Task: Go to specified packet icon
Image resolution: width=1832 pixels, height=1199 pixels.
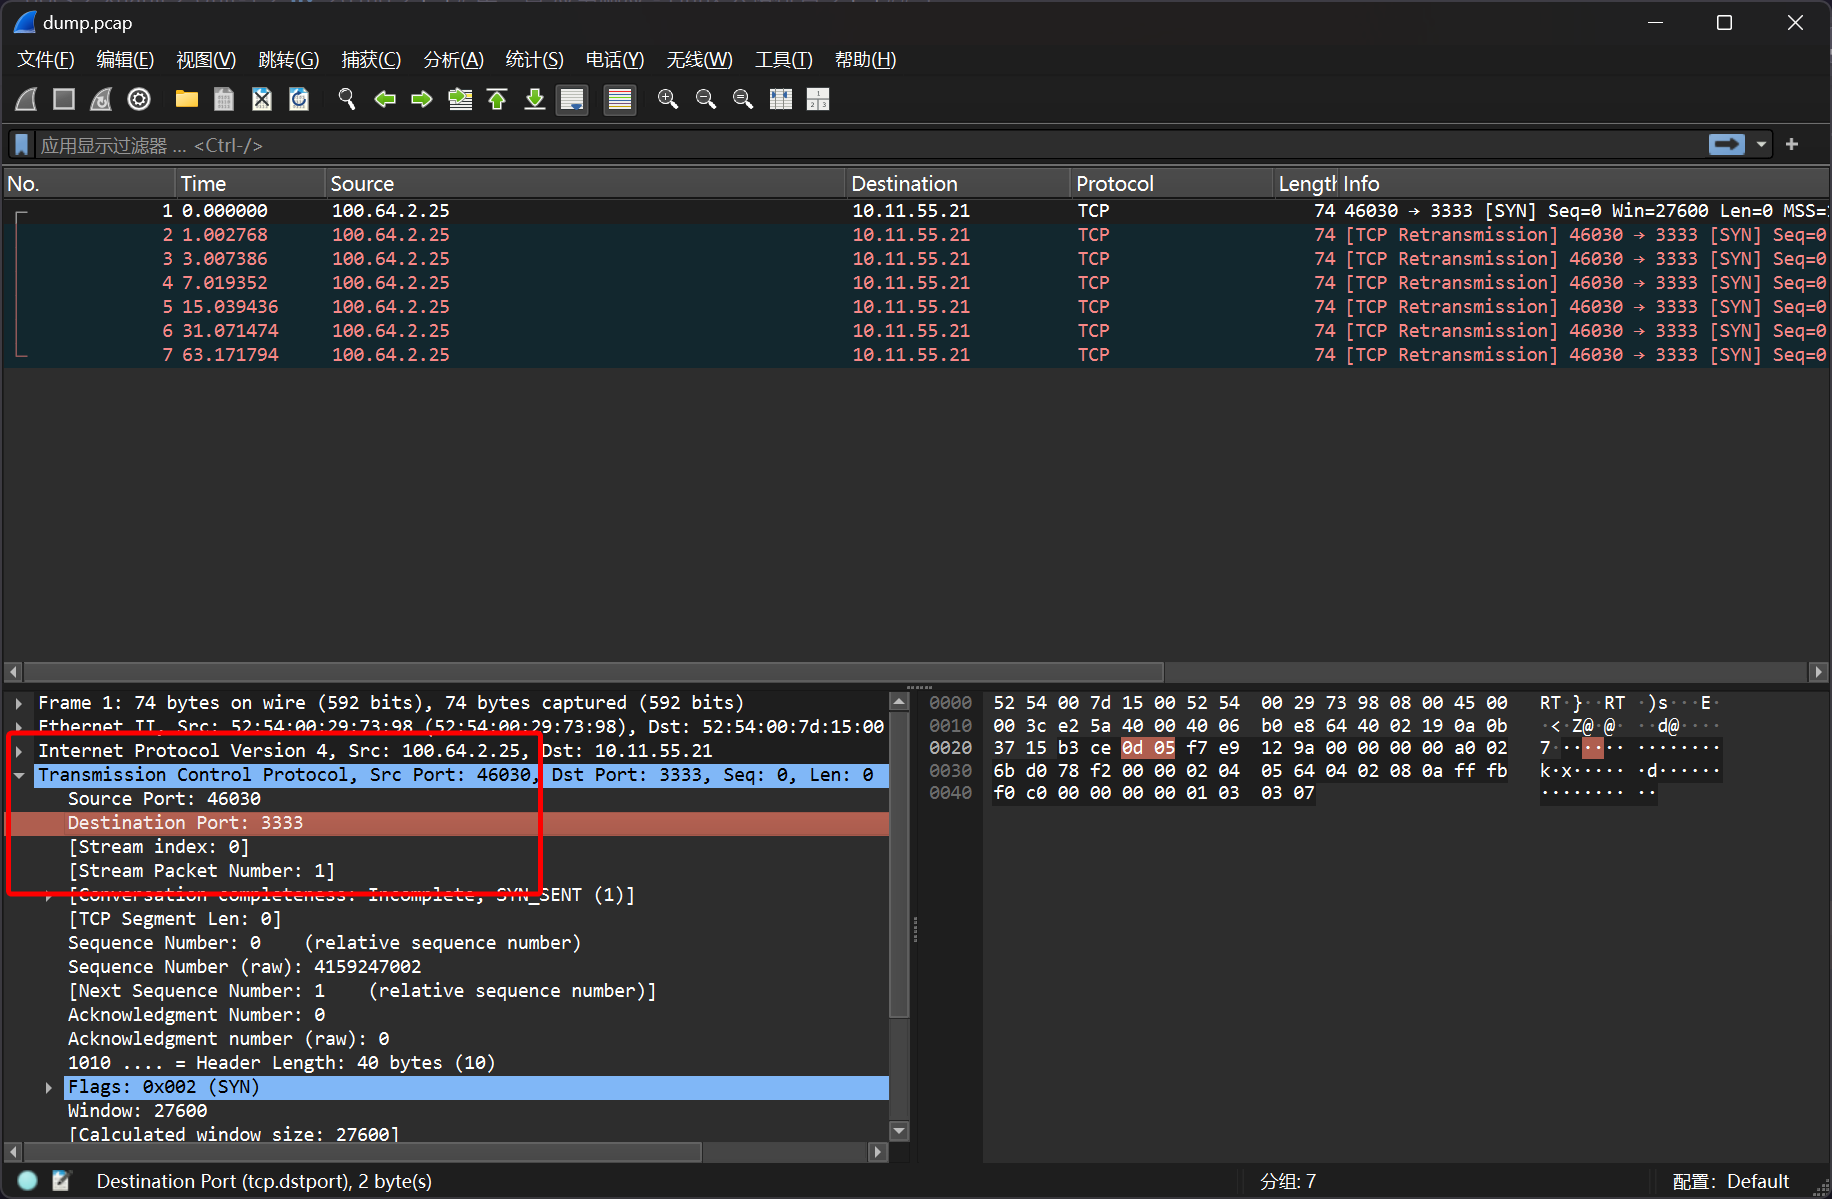Action: (460, 99)
